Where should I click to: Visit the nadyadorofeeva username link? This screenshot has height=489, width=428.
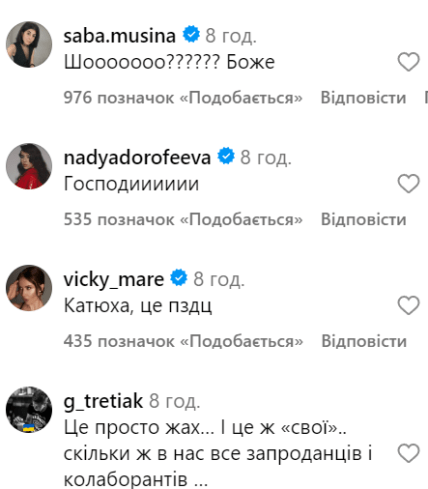(x=137, y=158)
